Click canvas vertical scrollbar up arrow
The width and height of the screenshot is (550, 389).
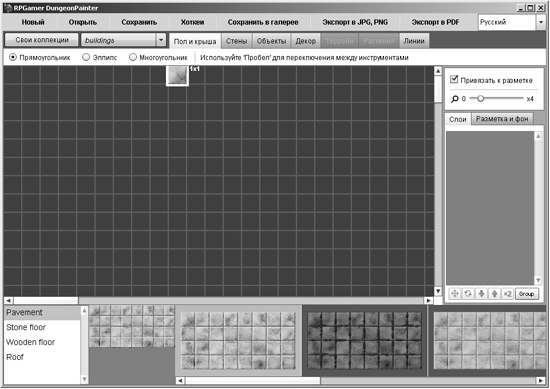(438, 71)
